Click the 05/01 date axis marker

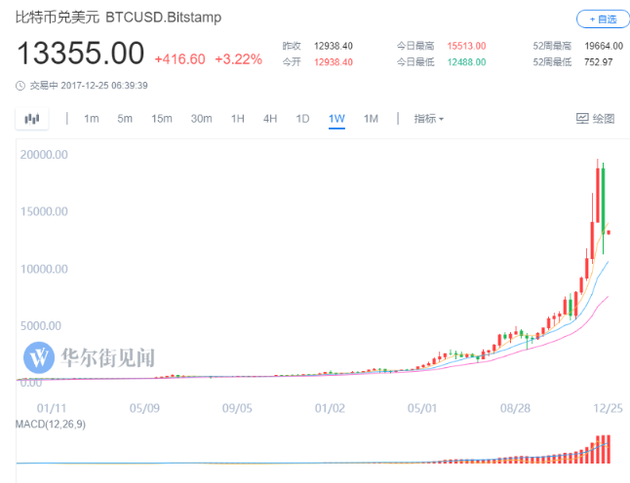pos(422,408)
